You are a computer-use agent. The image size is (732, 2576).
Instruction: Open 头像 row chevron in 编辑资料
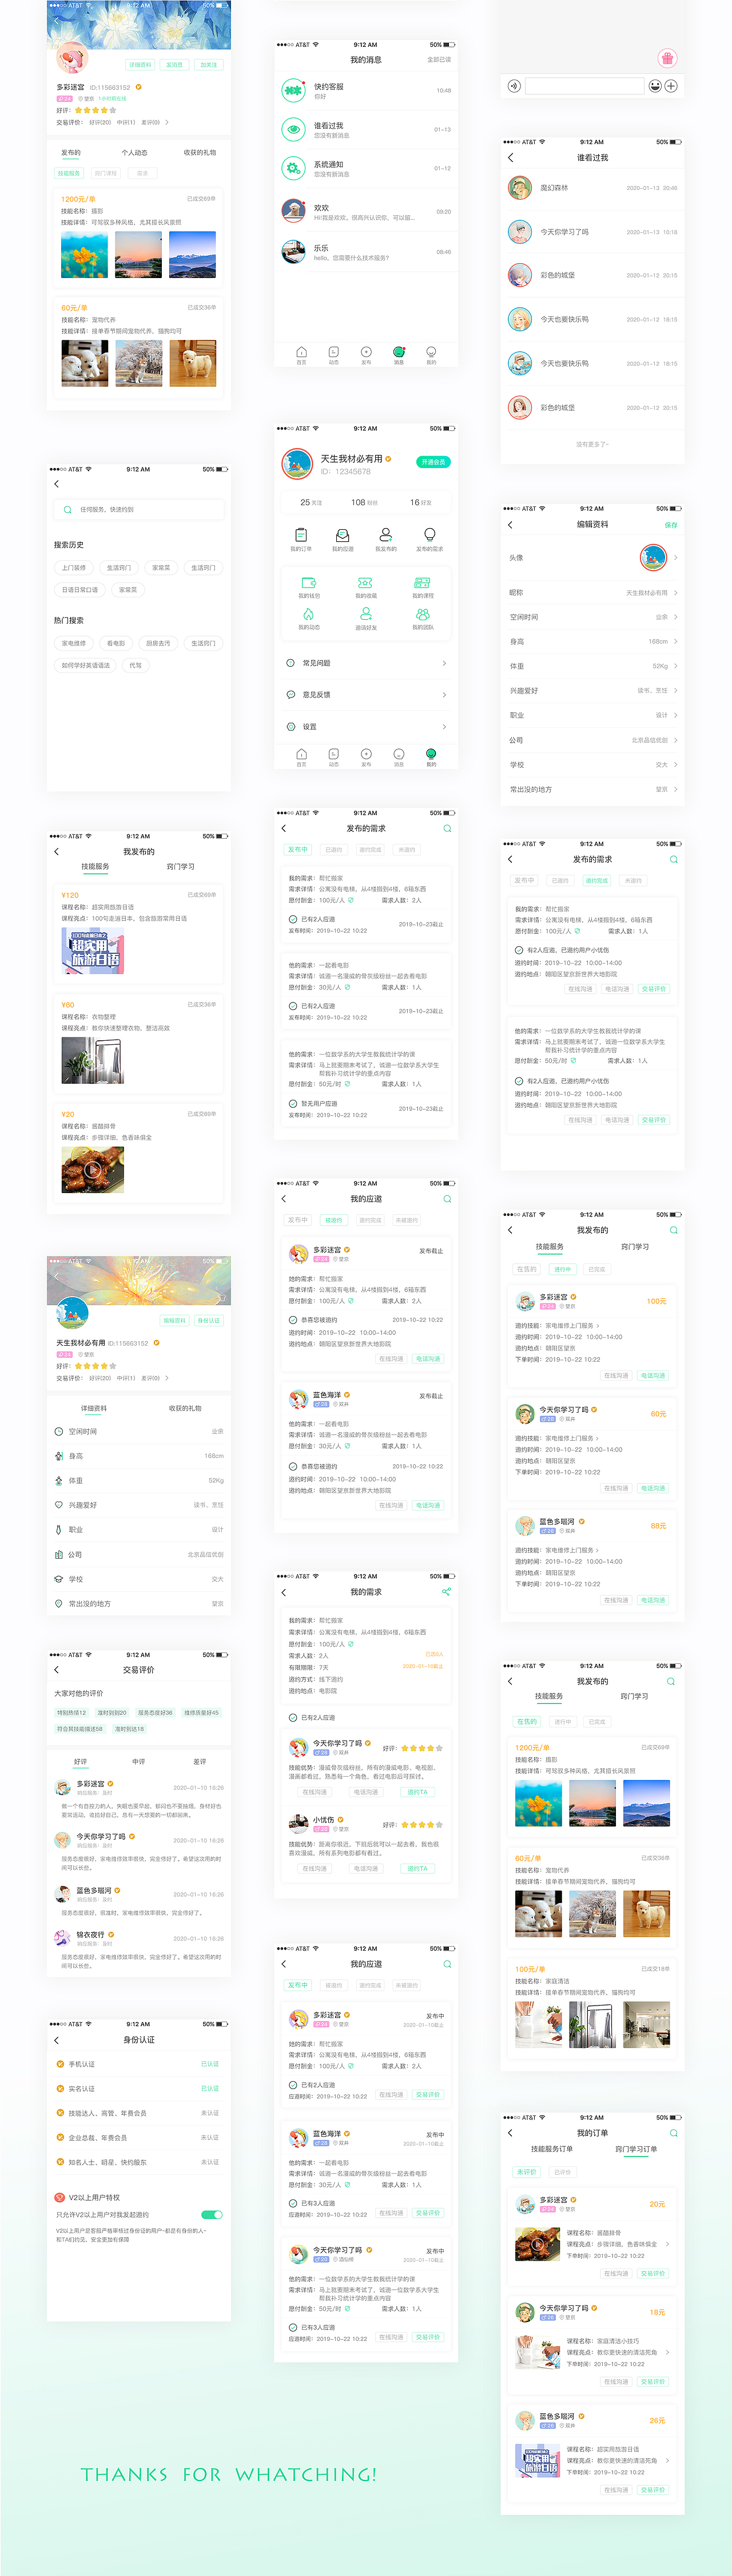(x=676, y=558)
